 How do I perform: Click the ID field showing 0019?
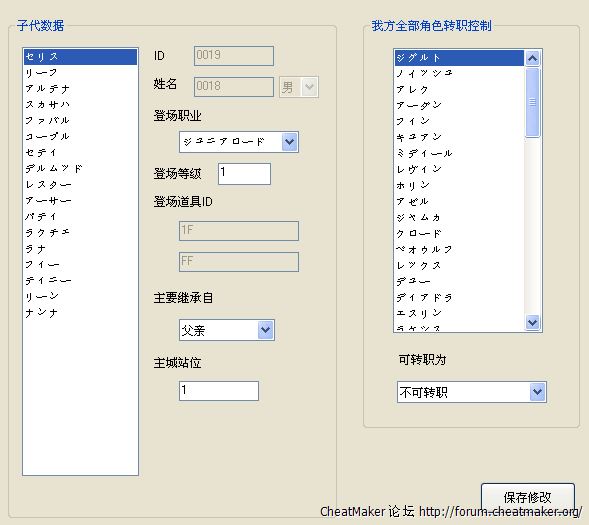point(234,56)
